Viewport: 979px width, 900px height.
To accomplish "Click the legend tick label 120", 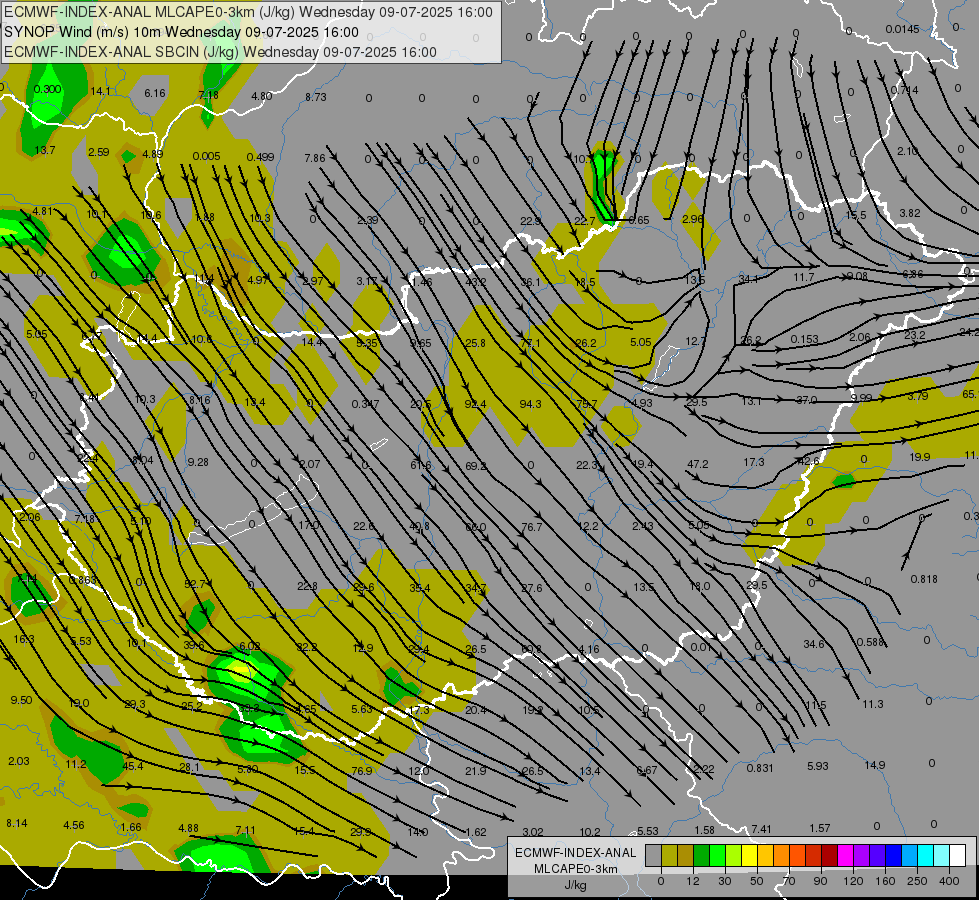I will [853, 881].
